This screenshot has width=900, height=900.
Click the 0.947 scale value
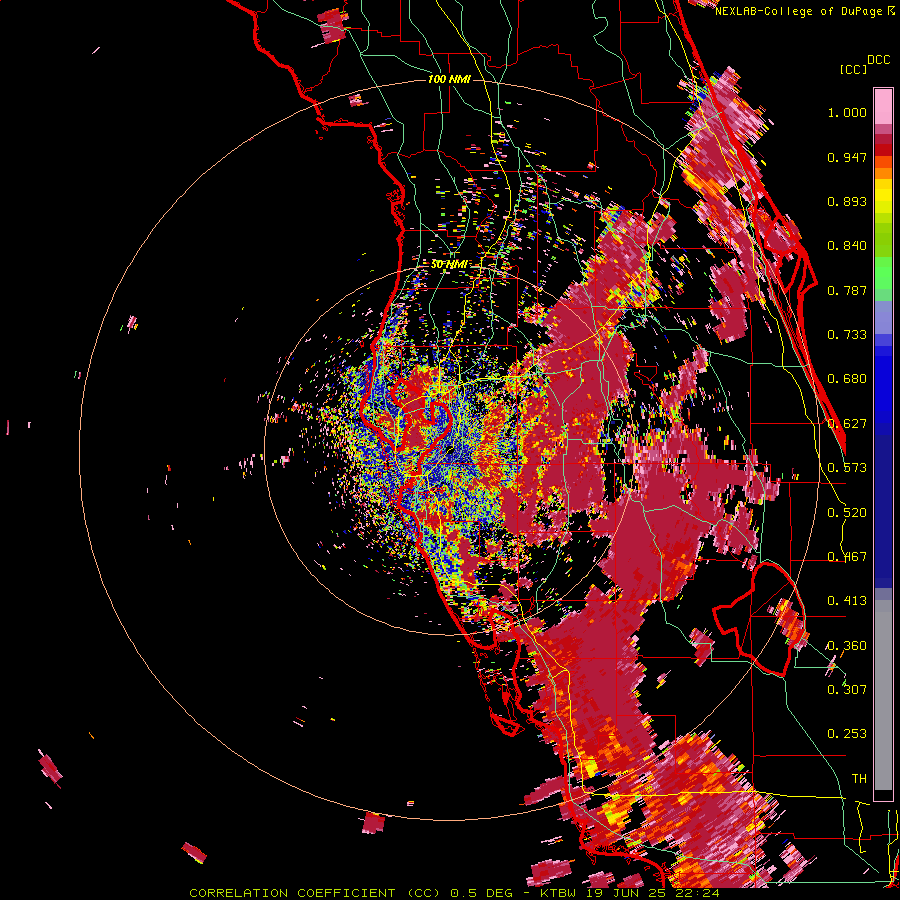[847, 157]
